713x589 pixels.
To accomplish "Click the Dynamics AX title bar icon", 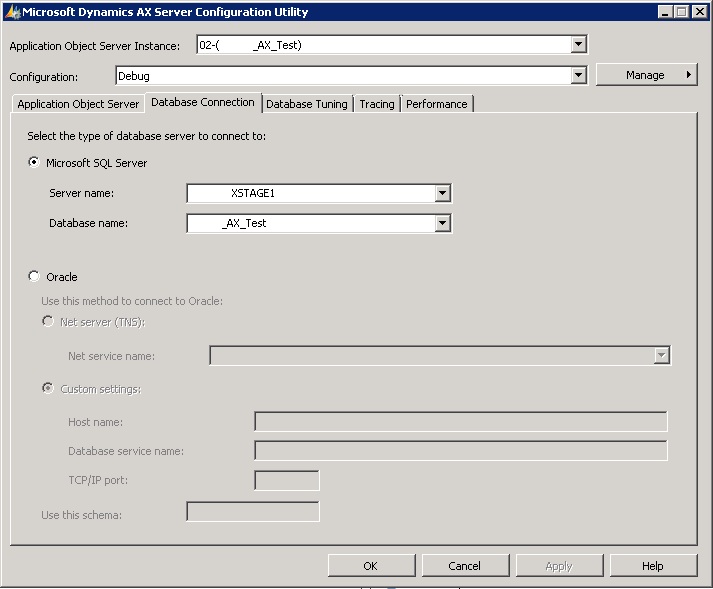I will (13, 12).
